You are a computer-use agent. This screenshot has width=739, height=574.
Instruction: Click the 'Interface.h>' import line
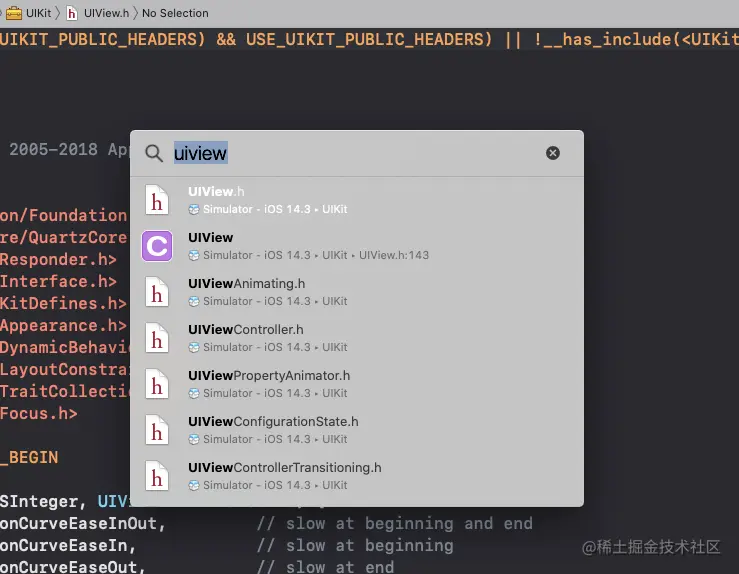58,281
